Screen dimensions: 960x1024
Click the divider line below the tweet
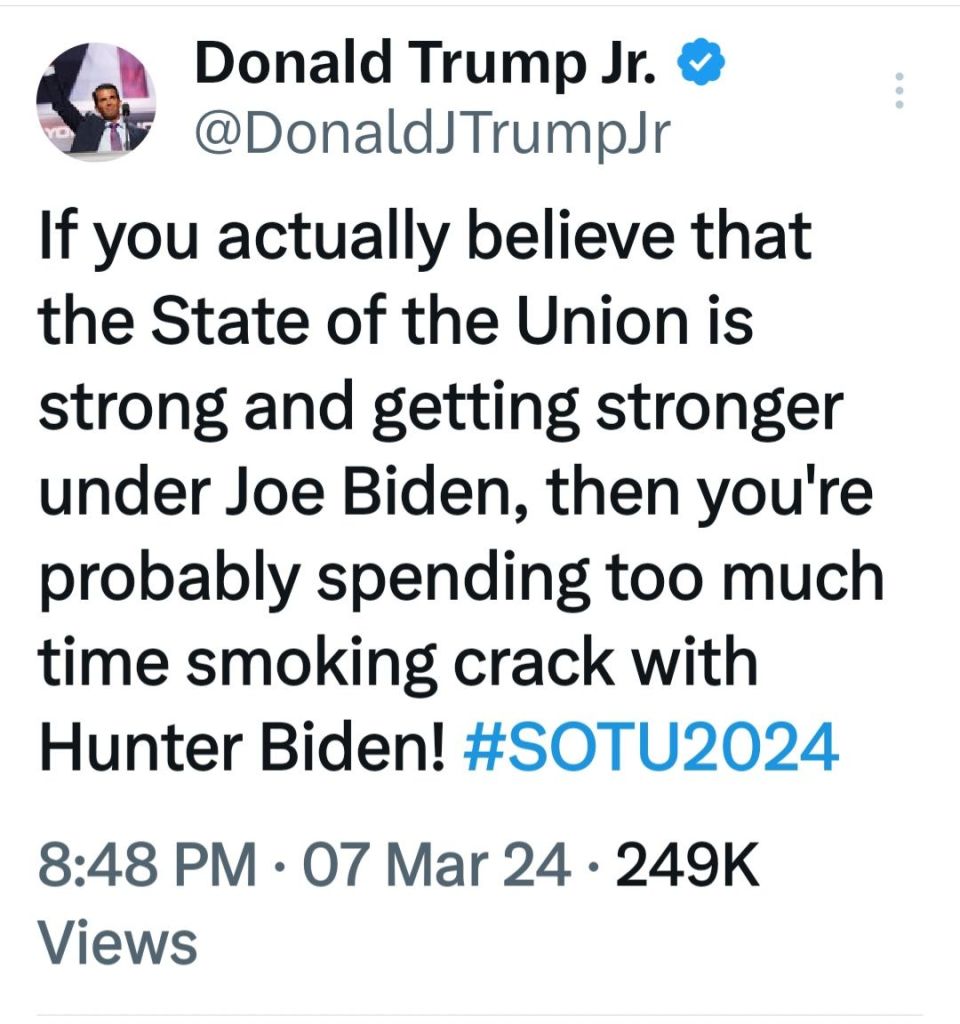click(x=480, y=1014)
